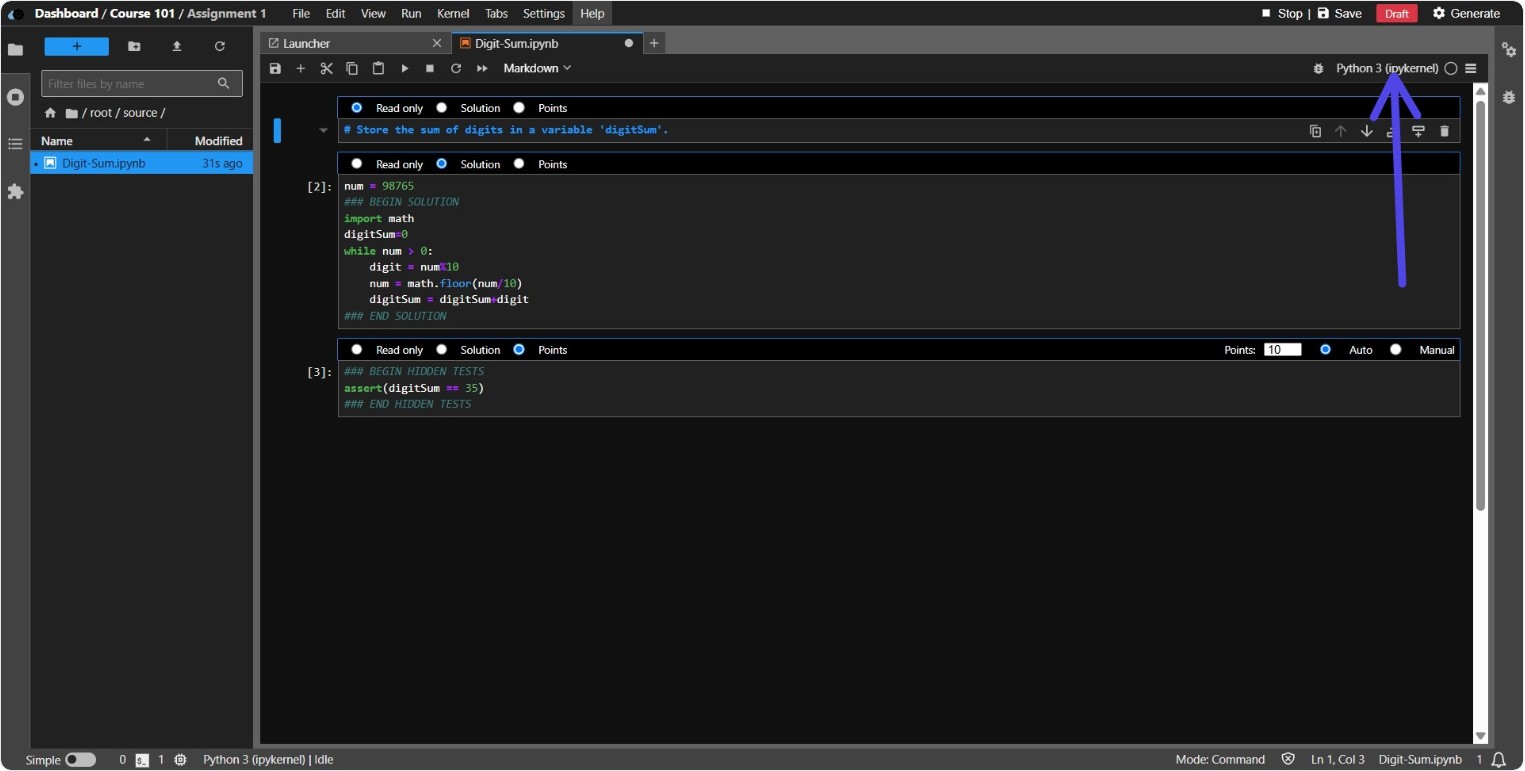This screenshot has width=1525, height=771.
Task: Duplicate the selected cell via cell toolbar
Action: click(x=1315, y=131)
